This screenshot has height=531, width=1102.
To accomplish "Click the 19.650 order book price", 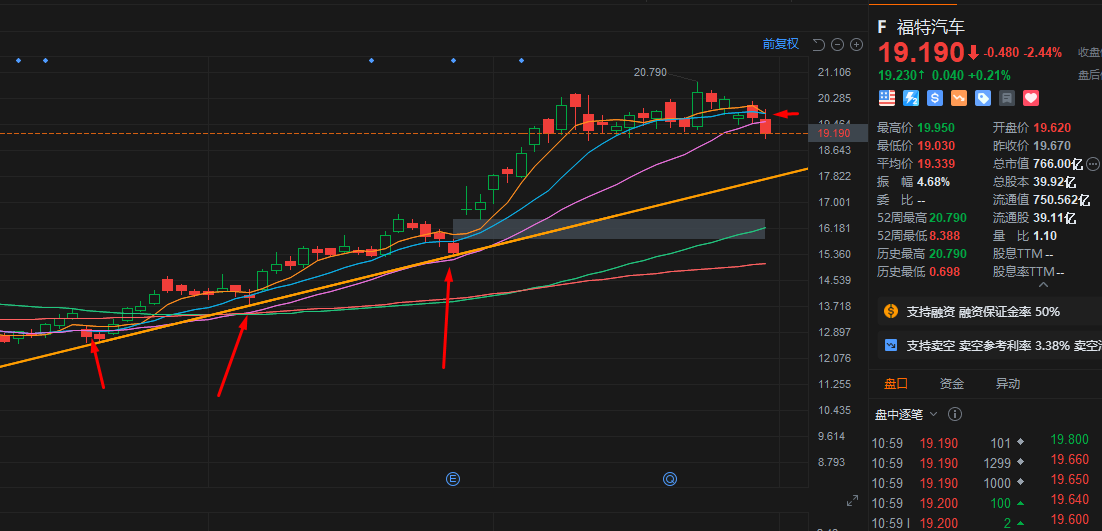I will pyautogui.click(x=1068, y=480).
